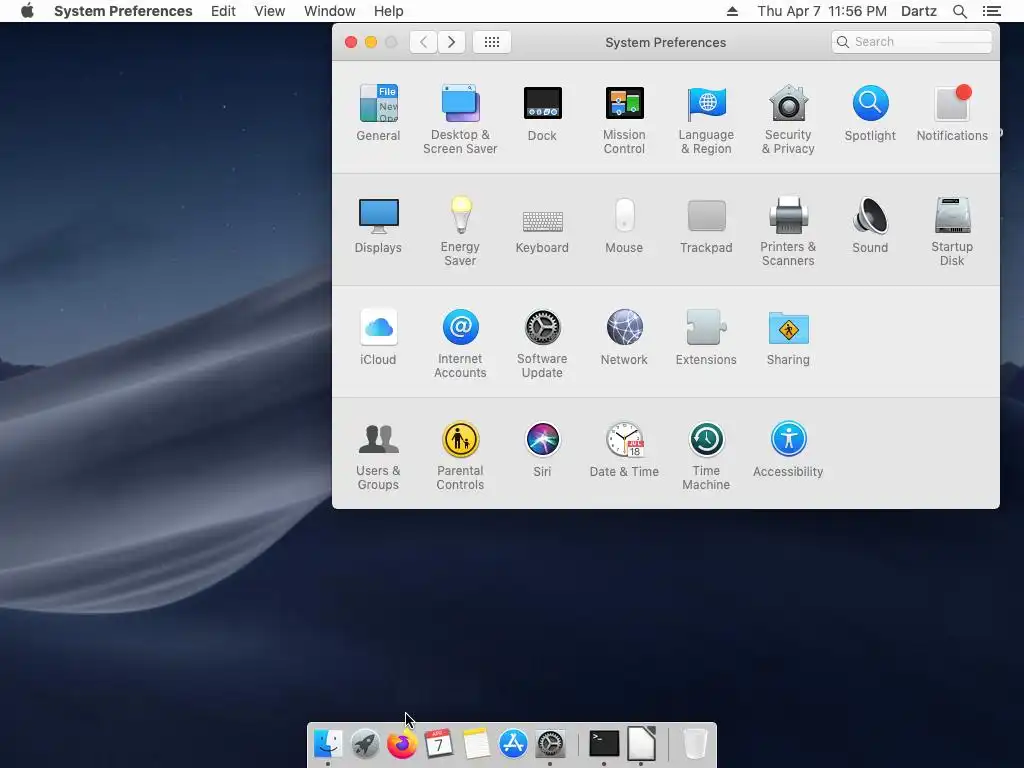
Task: Open the Window menu
Action: 330,11
